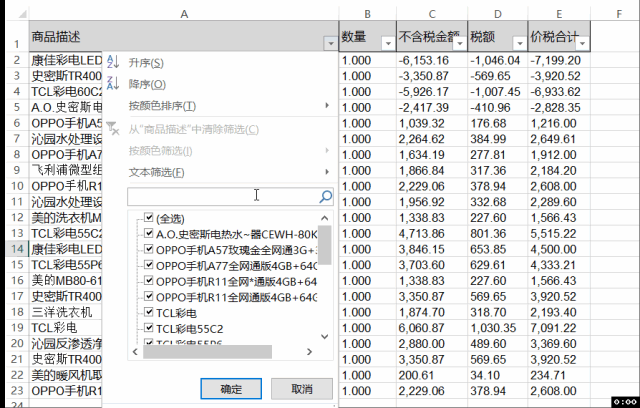Select column D header

pyautogui.click(x=498, y=14)
